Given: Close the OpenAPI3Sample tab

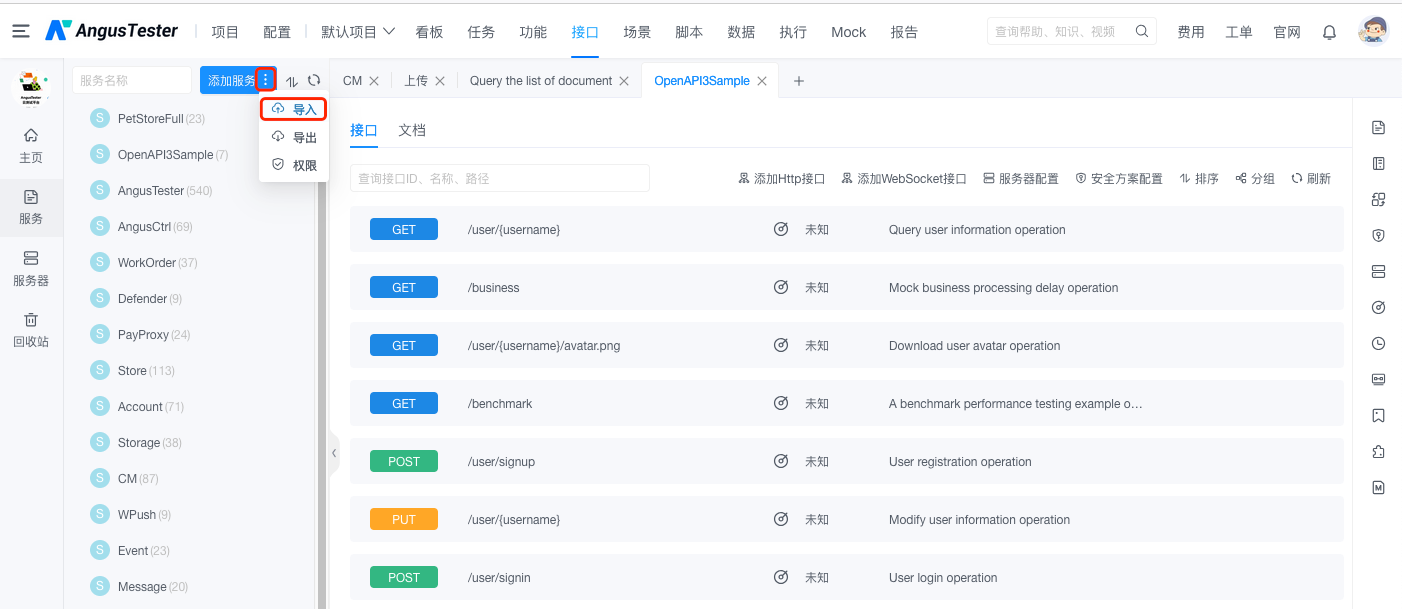Looking at the screenshot, I should [762, 81].
